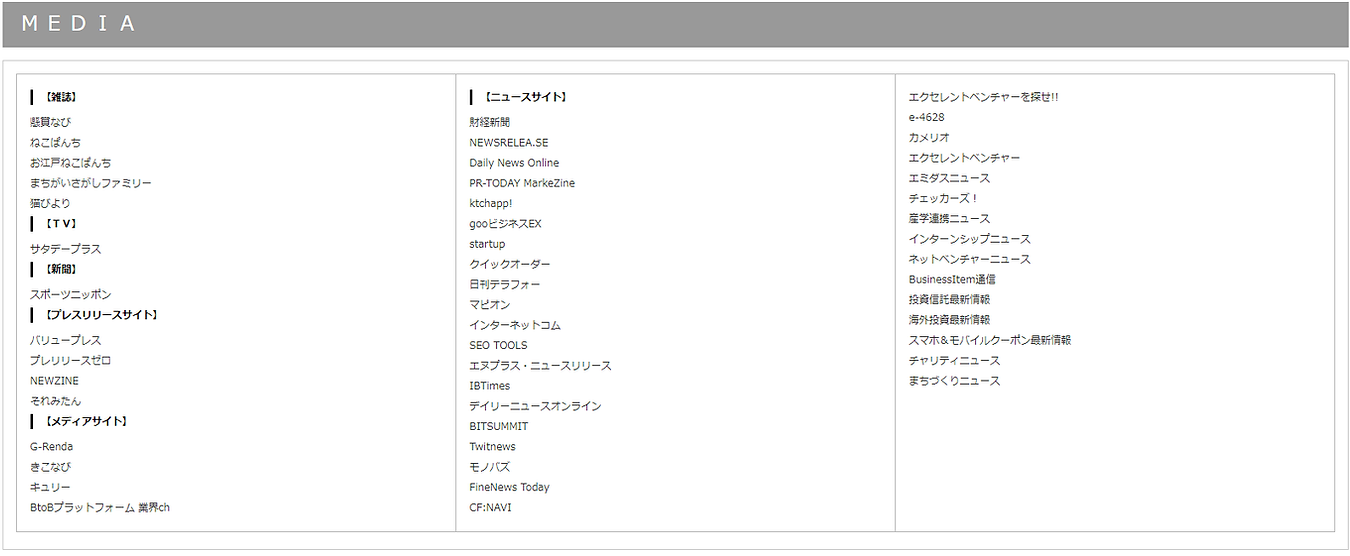The height and width of the screenshot is (556, 1350).
Task: Click エヌプラス・ニュースリリース entry
Action: (x=540, y=365)
